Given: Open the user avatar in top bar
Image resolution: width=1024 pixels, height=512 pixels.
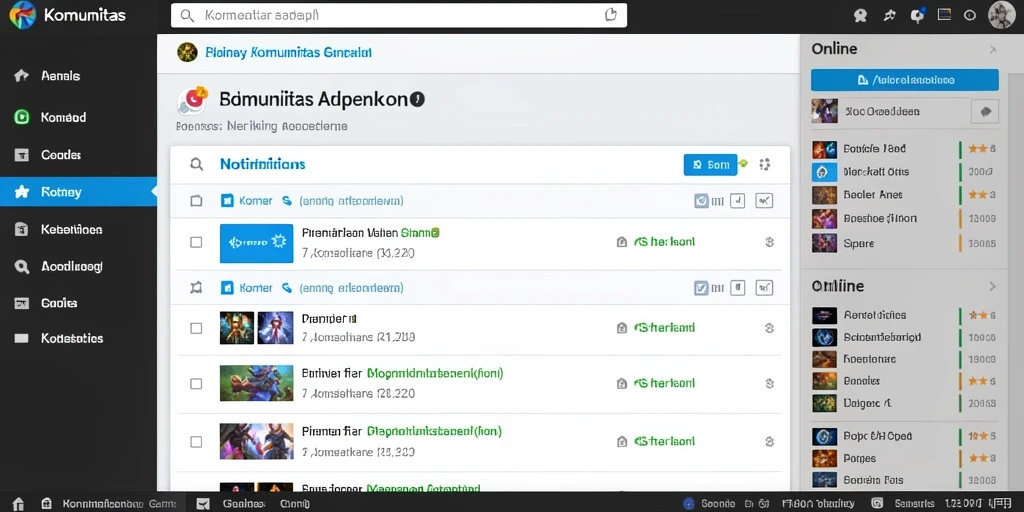Looking at the screenshot, I should tap(1002, 15).
